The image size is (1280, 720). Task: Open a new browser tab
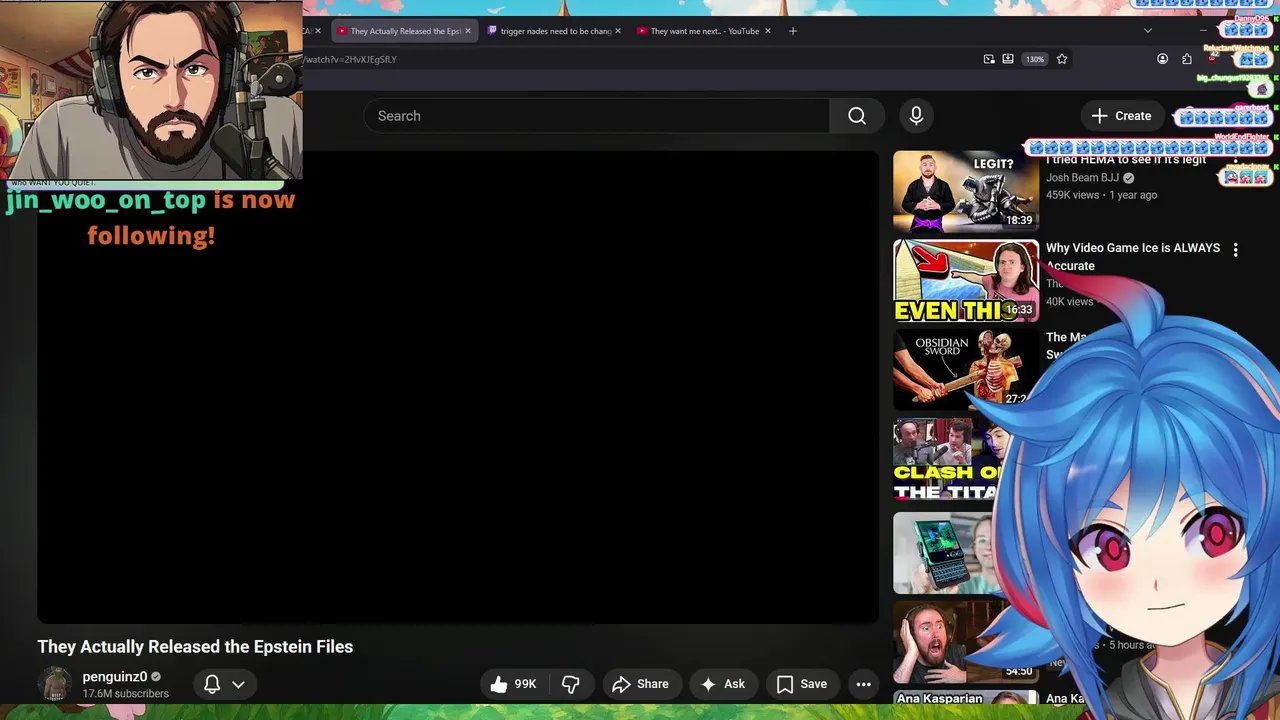pos(793,31)
